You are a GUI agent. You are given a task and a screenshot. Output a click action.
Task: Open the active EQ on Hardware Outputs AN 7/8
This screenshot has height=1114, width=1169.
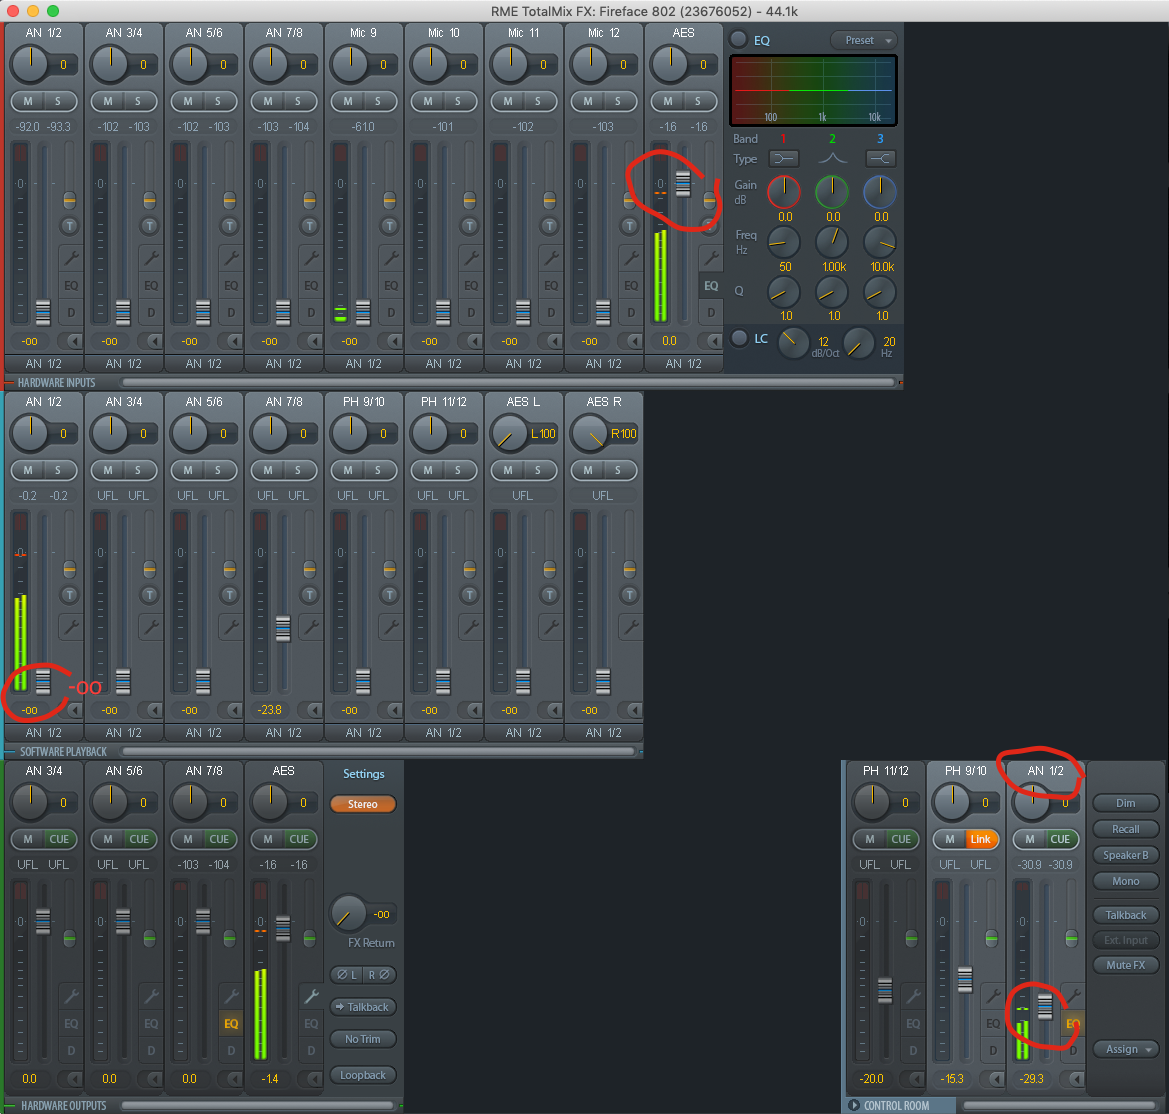[231, 1024]
